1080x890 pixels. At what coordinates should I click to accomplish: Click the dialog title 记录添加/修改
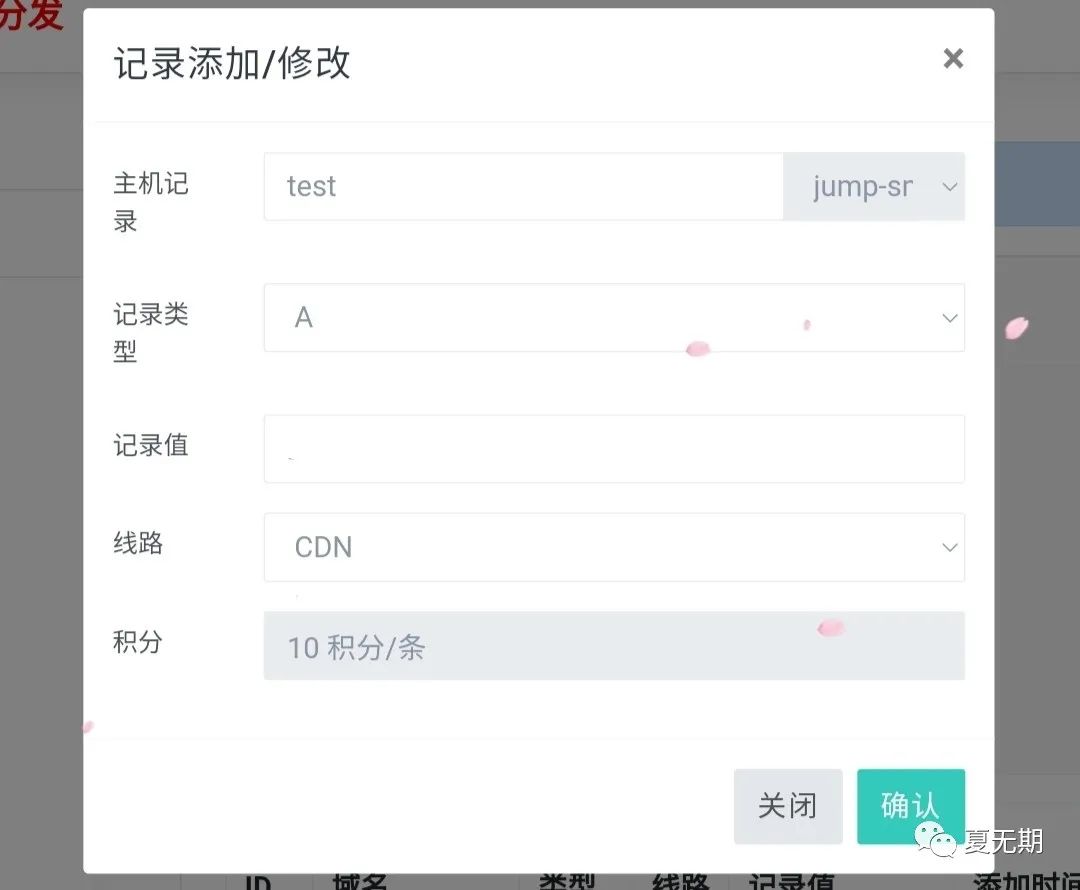pos(232,63)
